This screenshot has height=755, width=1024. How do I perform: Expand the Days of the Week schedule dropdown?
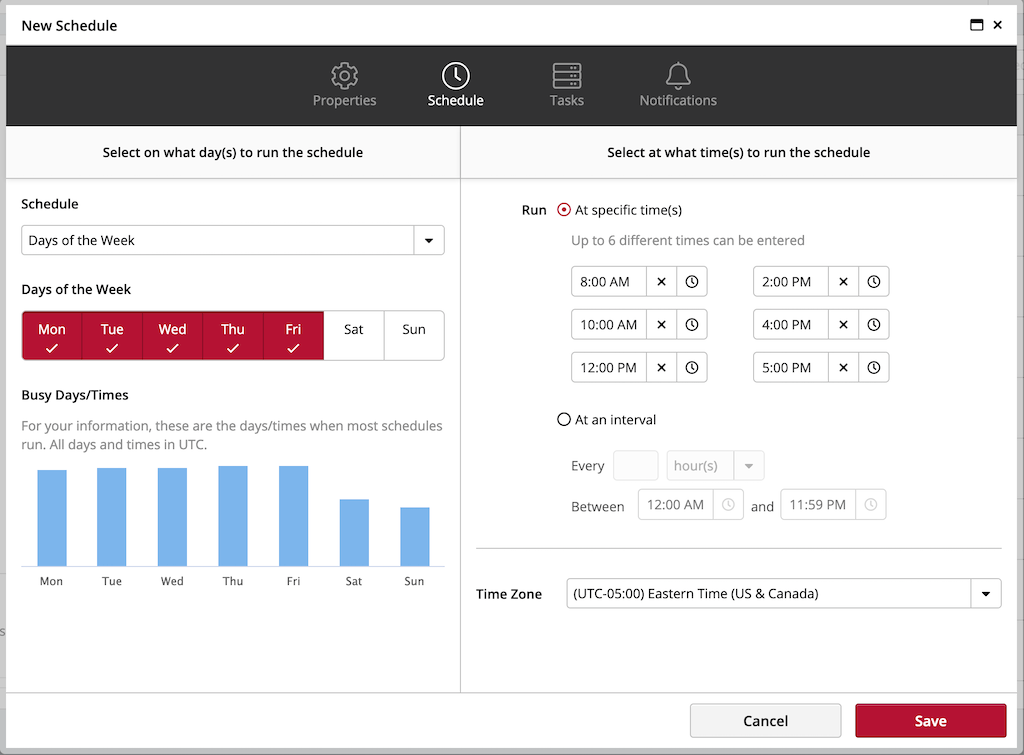[429, 240]
